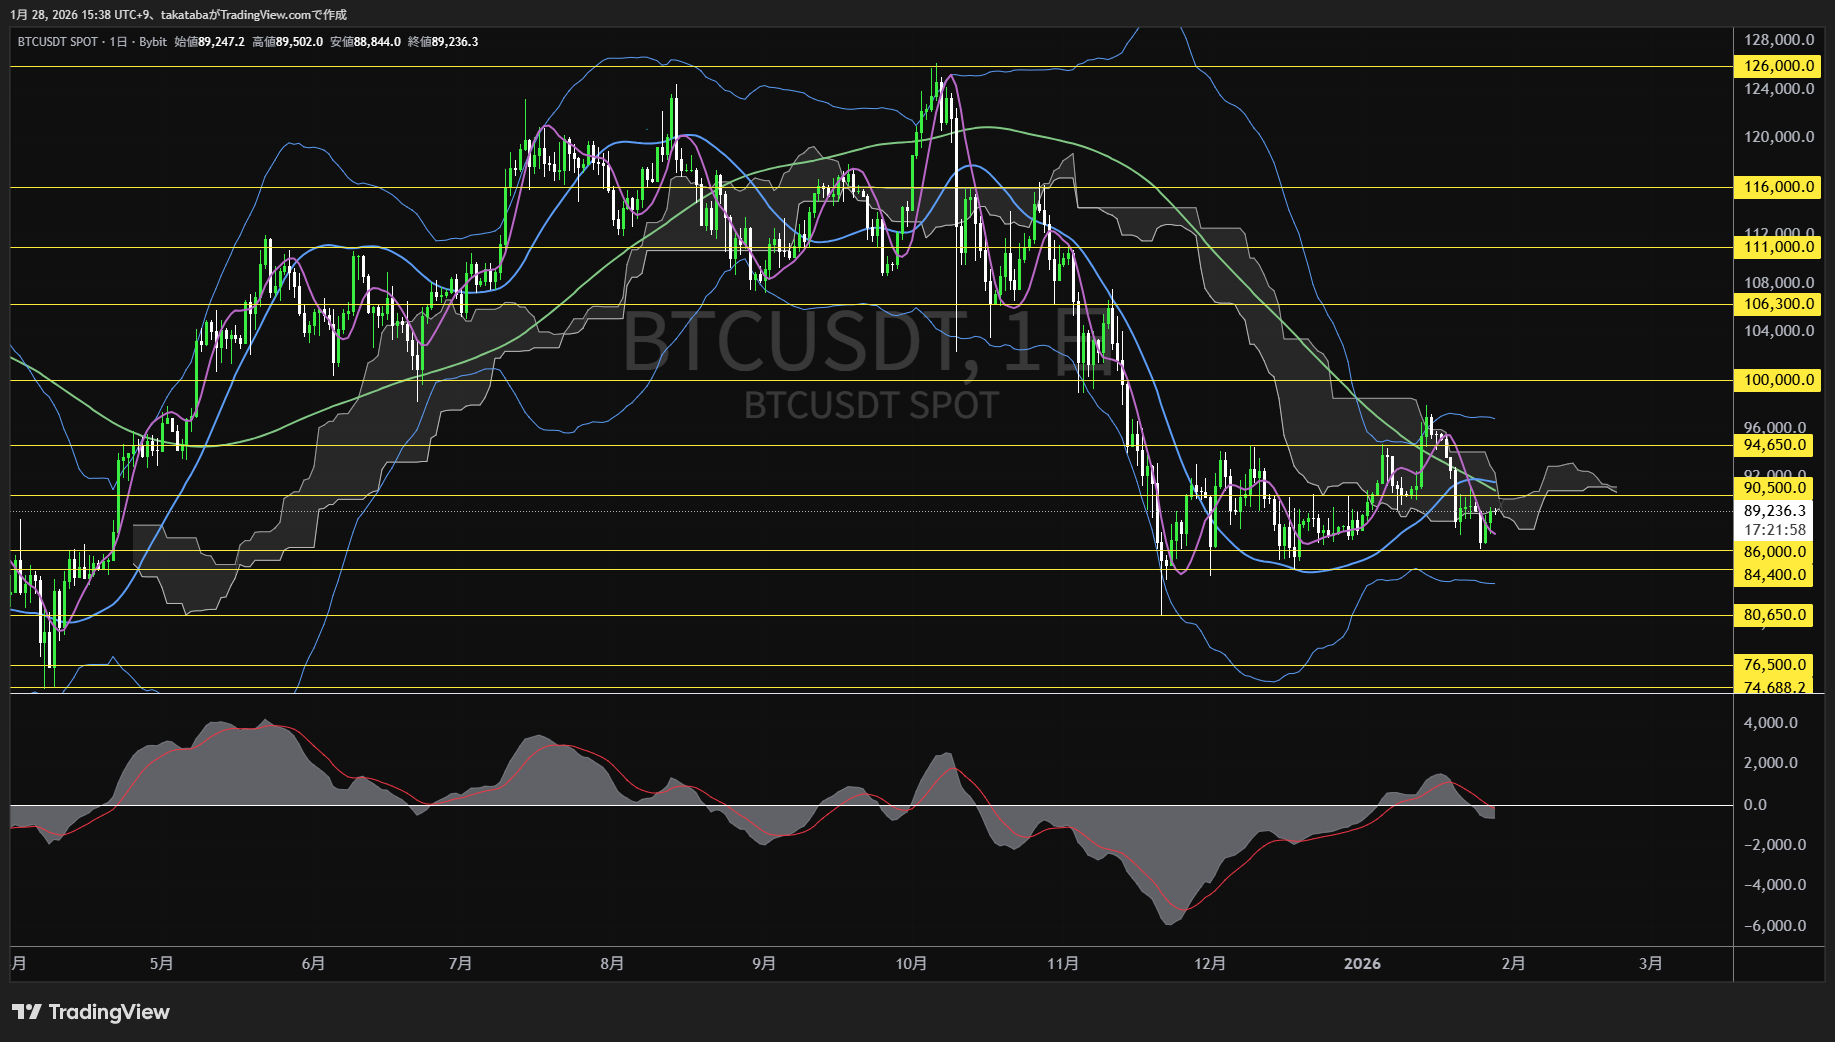Click the BTCUSDT SPOT symbol legend
Image resolution: width=1835 pixels, height=1042 pixels.
[58, 42]
